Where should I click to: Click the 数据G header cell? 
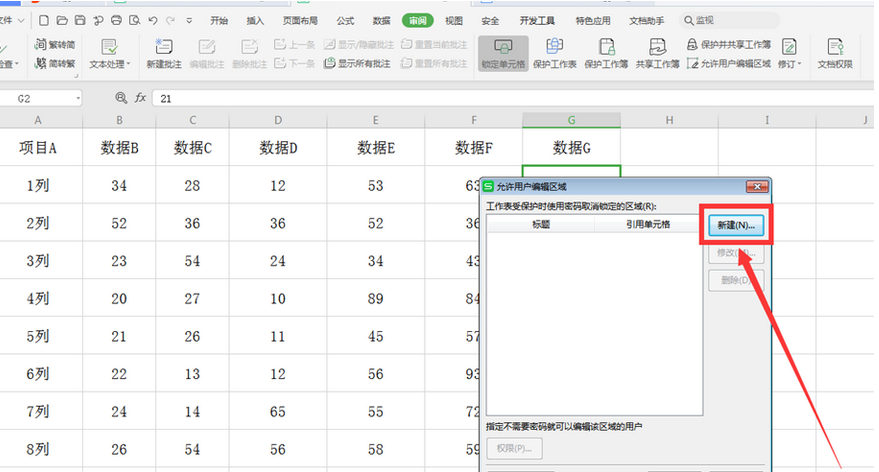(x=571, y=147)
